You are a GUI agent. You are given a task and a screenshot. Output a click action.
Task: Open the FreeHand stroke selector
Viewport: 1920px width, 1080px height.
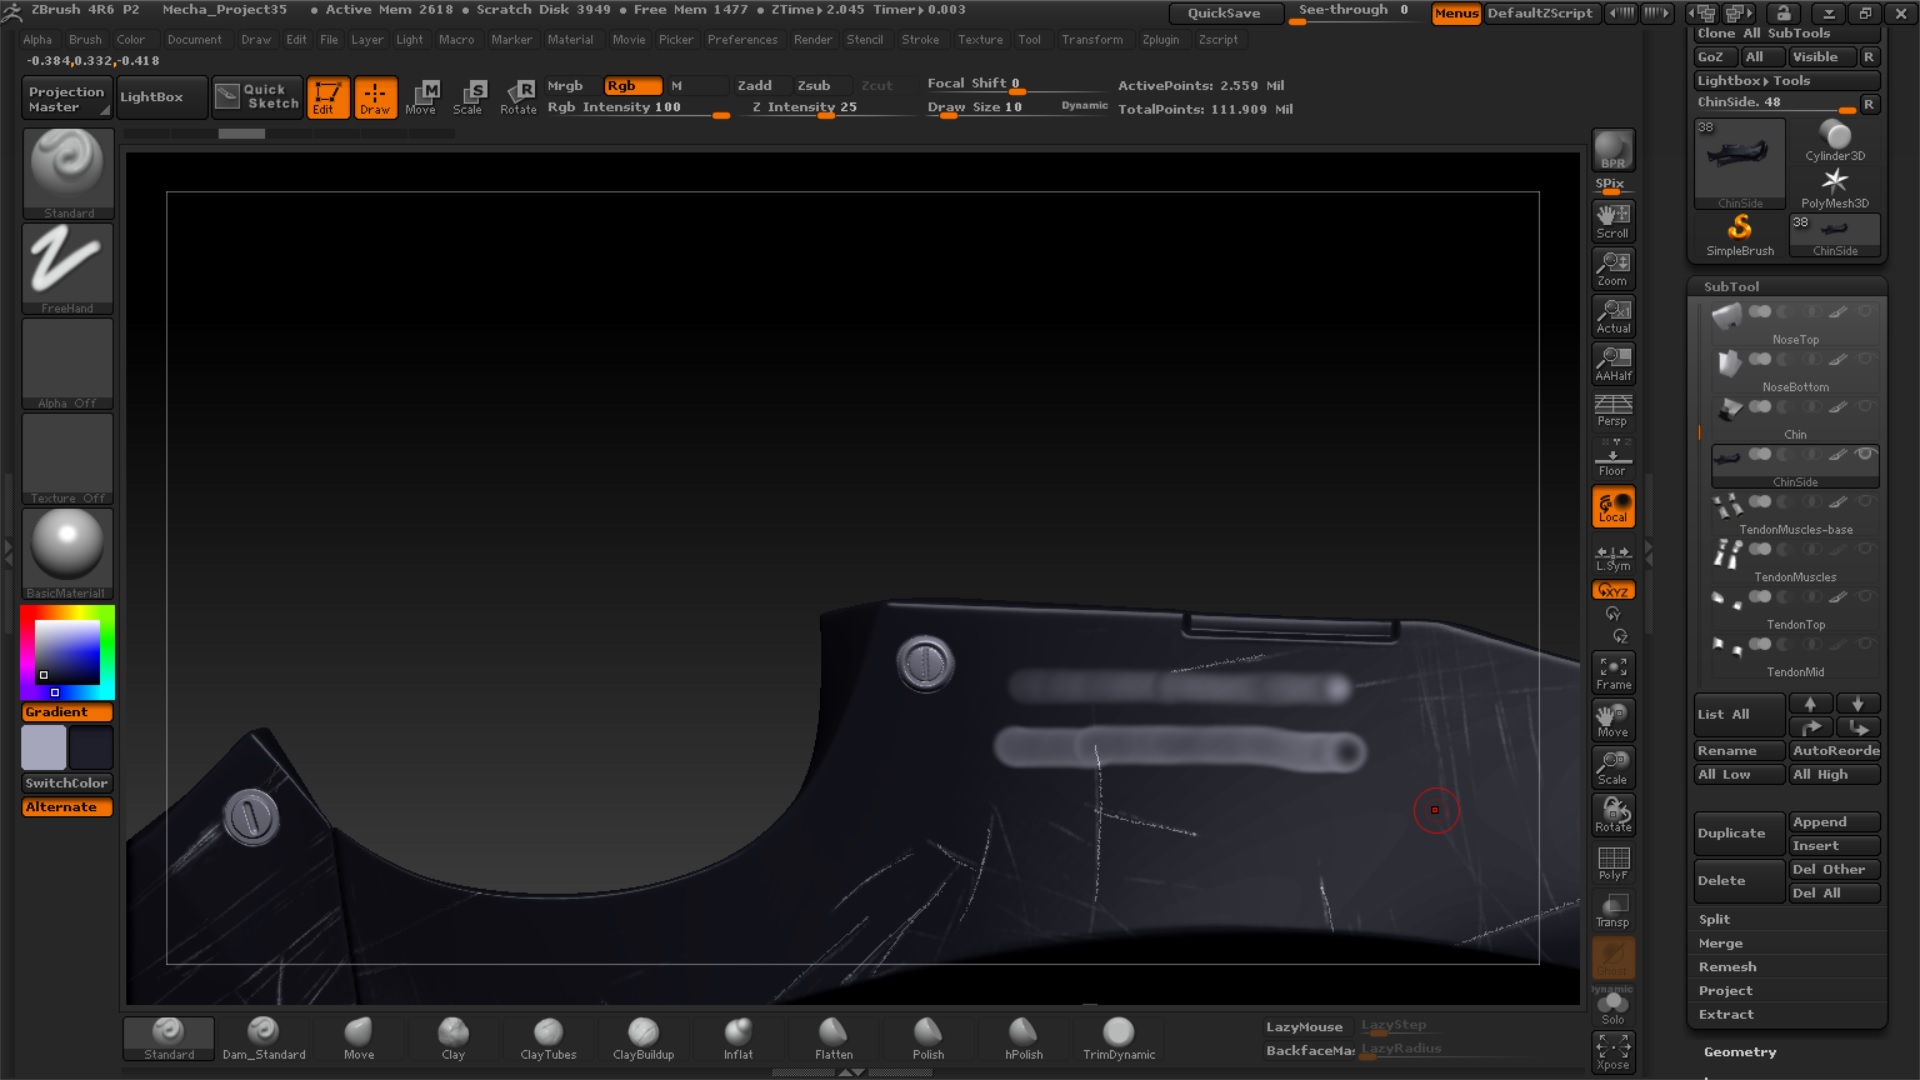click(68, 268)
